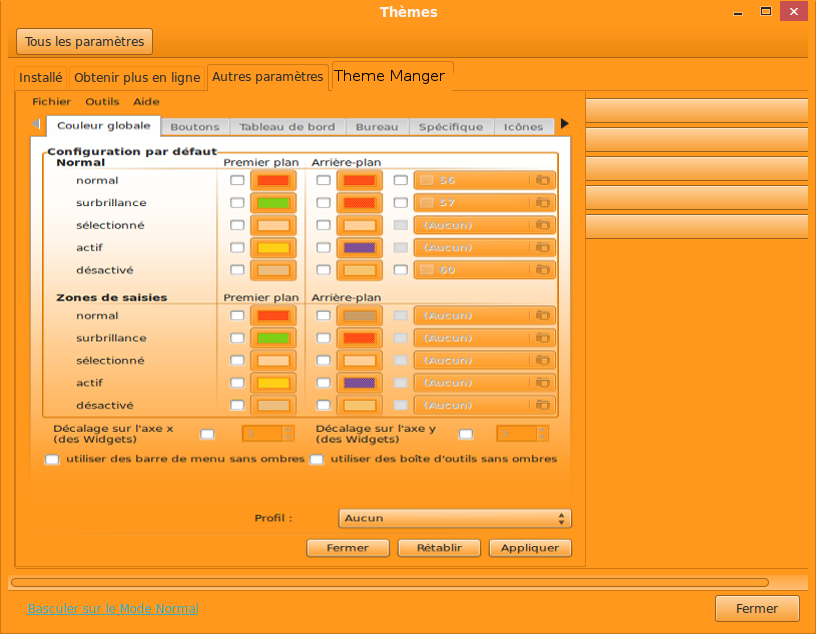Enable utiliser des barre de menu sans ombres
The height and width of the screenshot is (634, 816).
point(52,459)
